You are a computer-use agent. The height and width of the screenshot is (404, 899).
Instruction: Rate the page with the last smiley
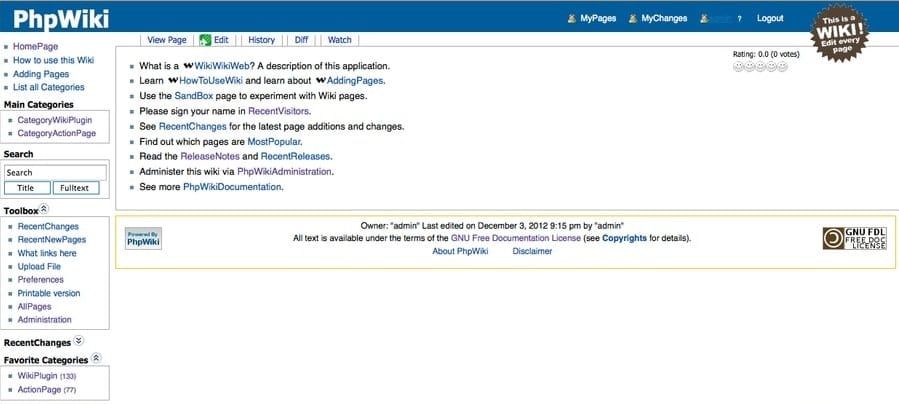click(783, 67)
